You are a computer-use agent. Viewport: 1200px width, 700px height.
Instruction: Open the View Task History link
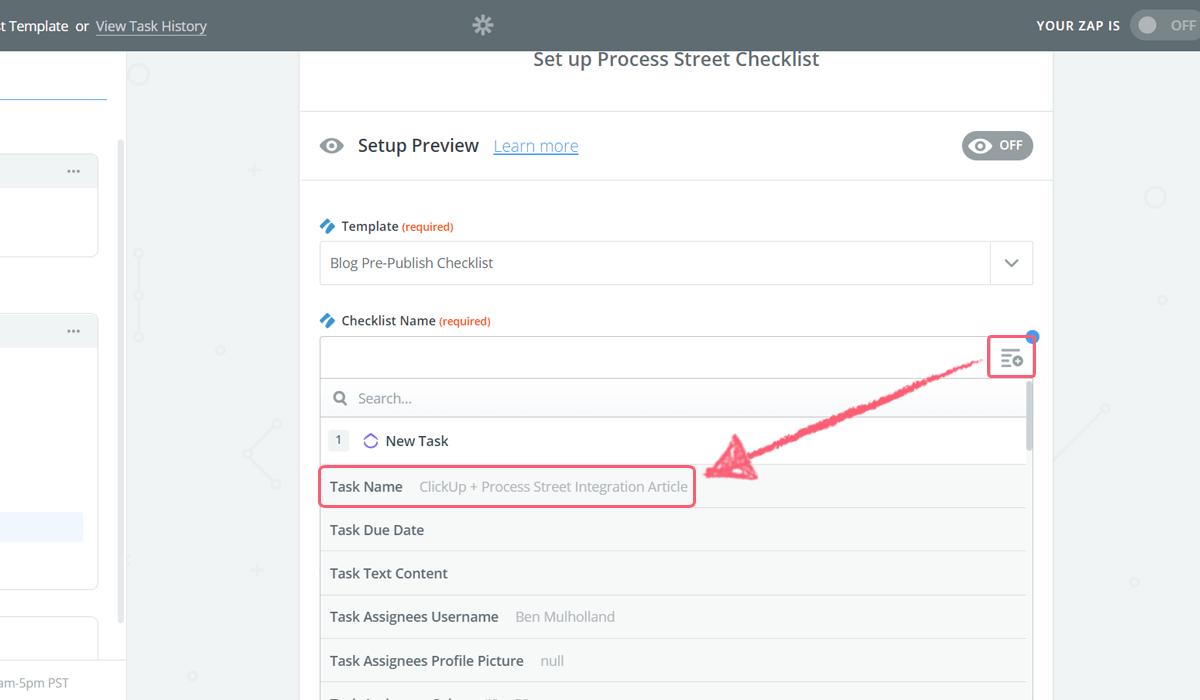coord(151,26)
